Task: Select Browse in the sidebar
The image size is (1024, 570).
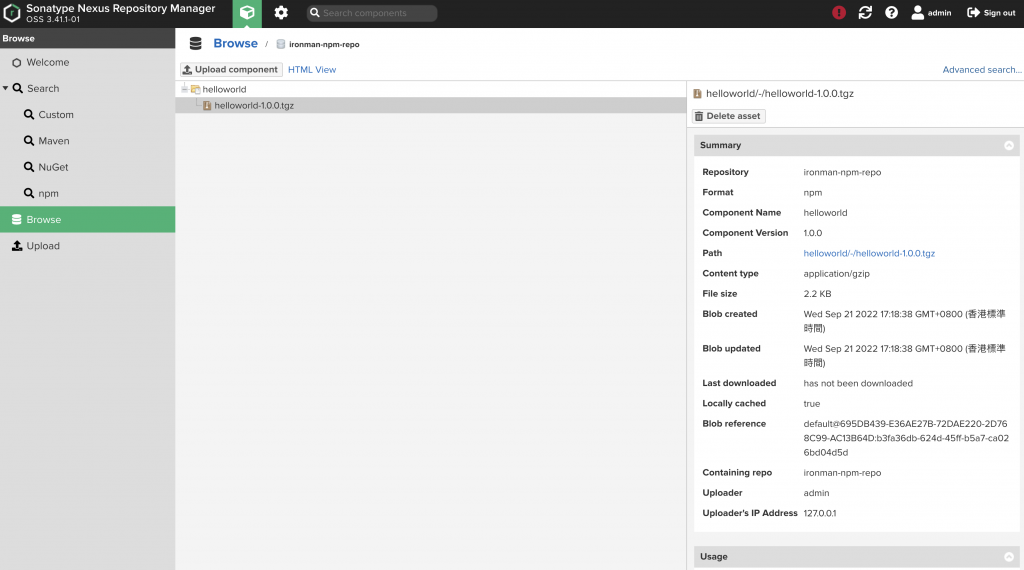Action: point(88,219)
